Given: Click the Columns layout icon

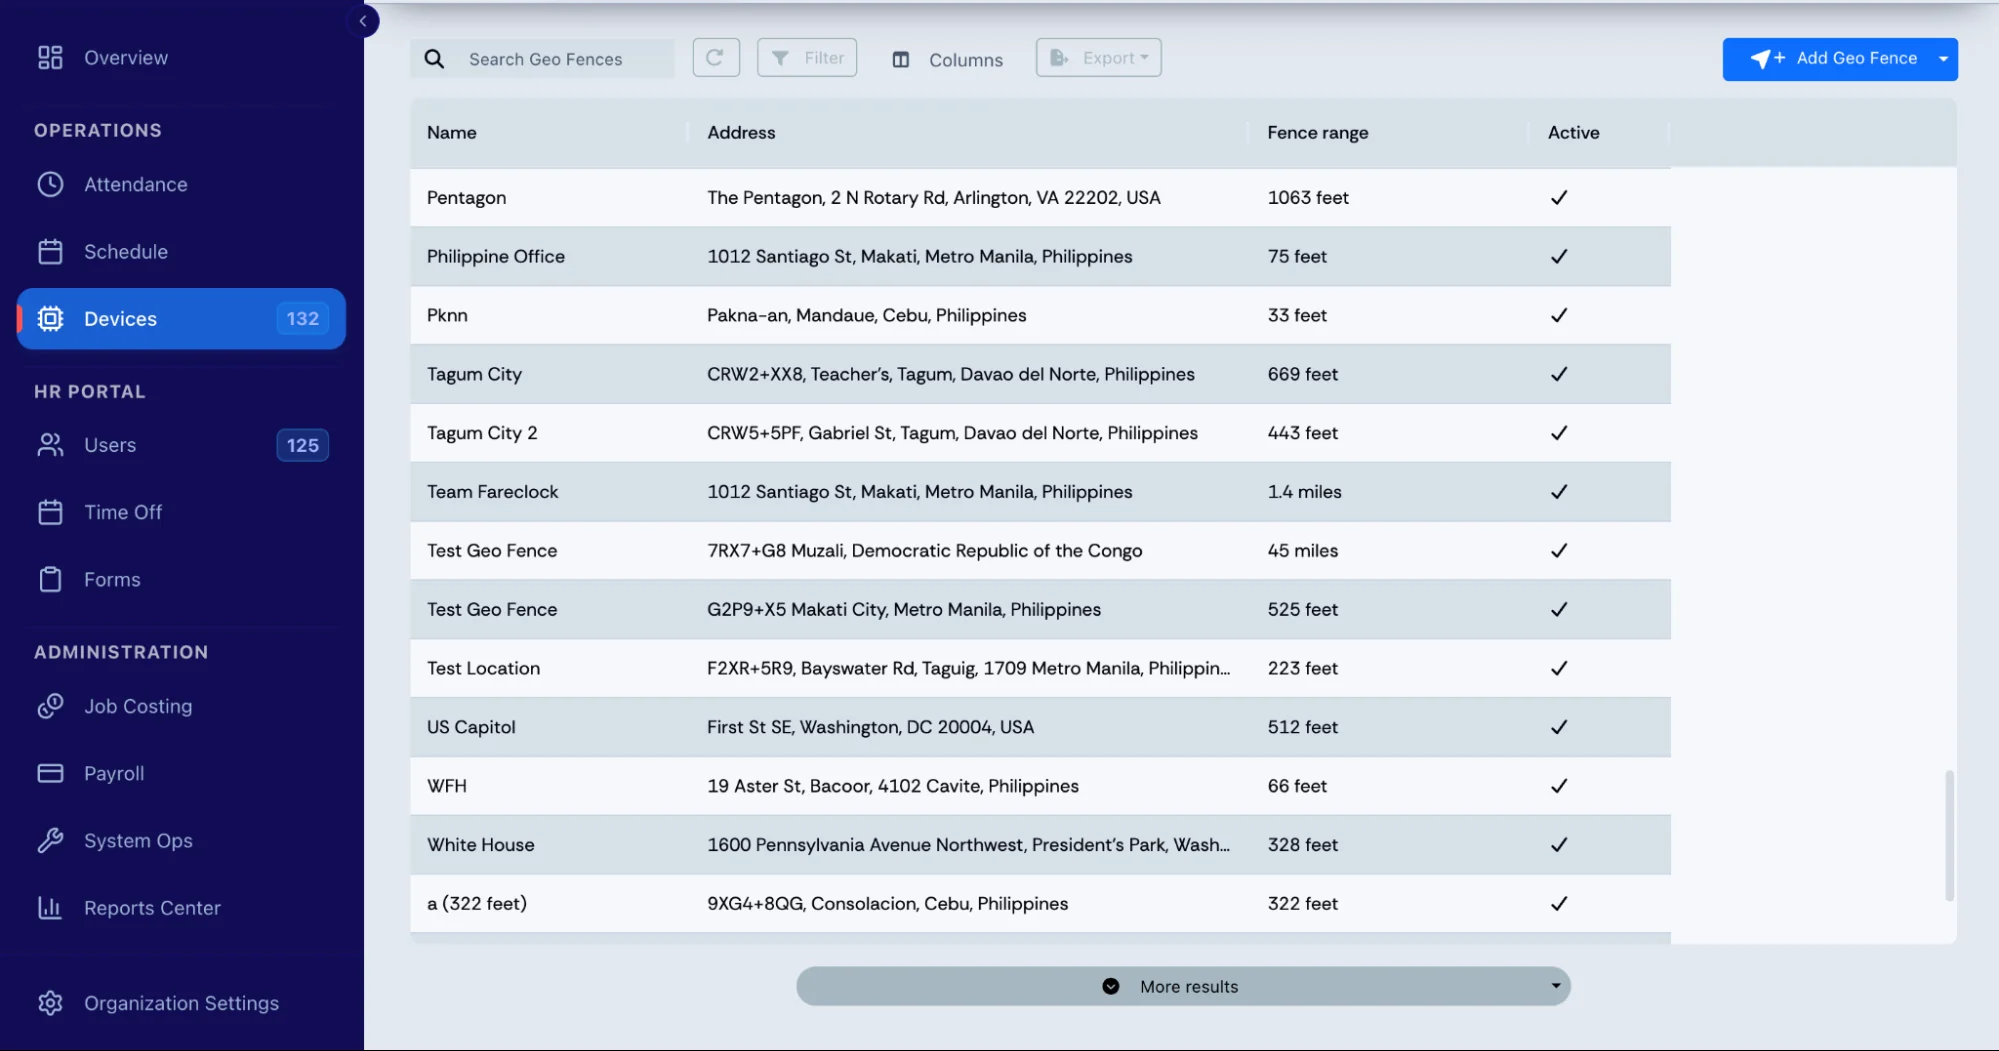Looking at the screenshot, I should pos(901,60).
